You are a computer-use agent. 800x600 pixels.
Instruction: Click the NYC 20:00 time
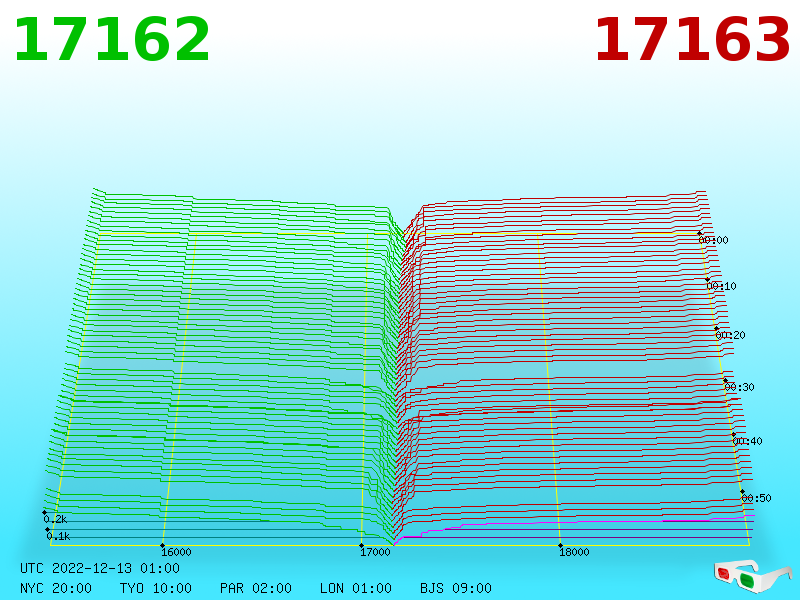coord(56,588)
